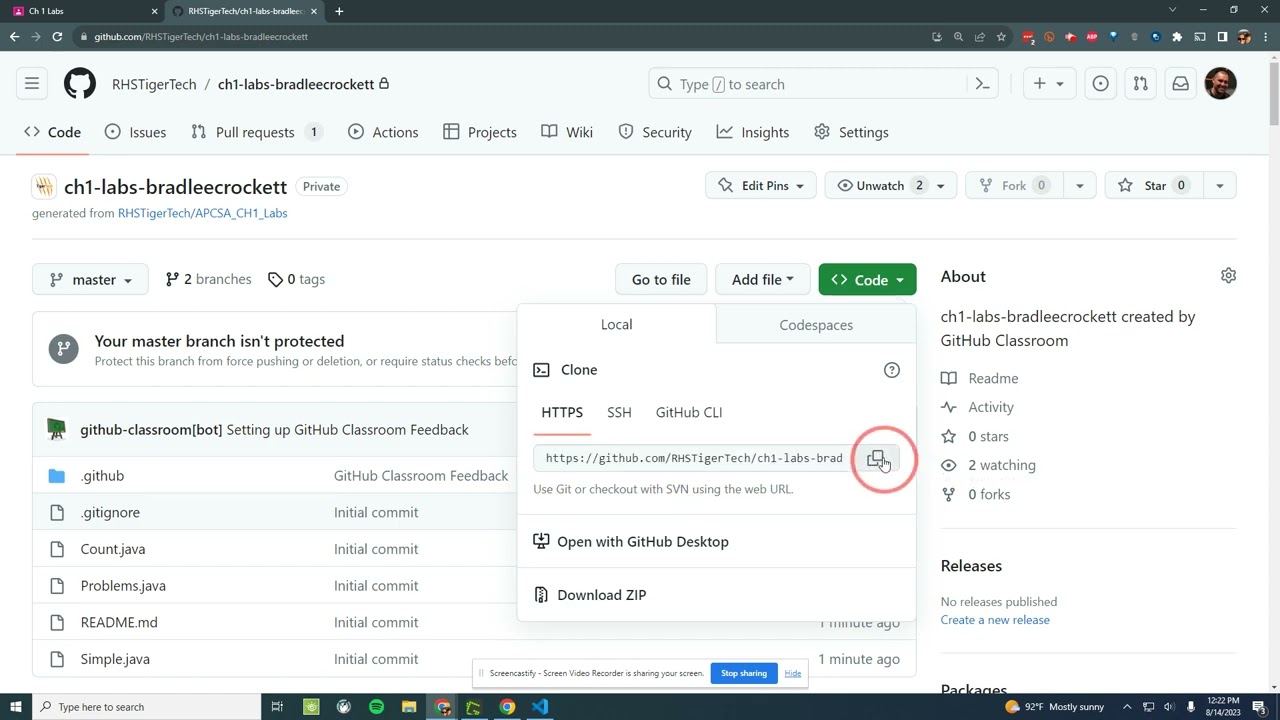Open the Fork list dropdown arrow
This screenshot has height=720, width=1280.
[1079, 185]
